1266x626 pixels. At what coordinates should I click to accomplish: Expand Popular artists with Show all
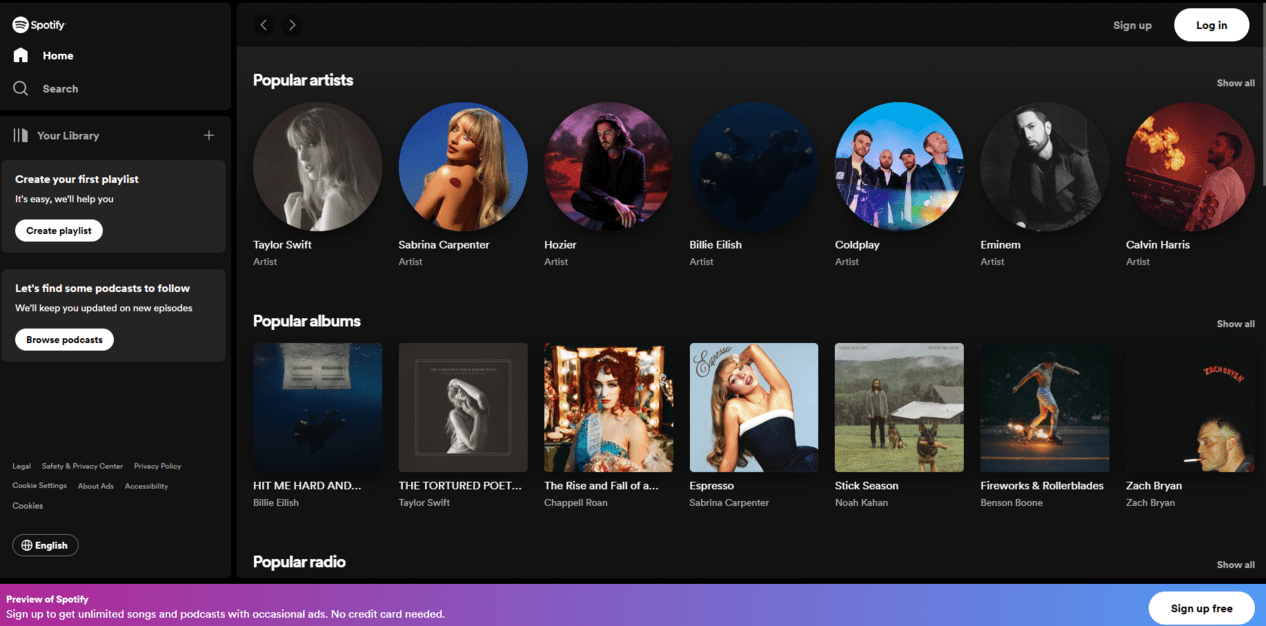[x=1235, y=83]
